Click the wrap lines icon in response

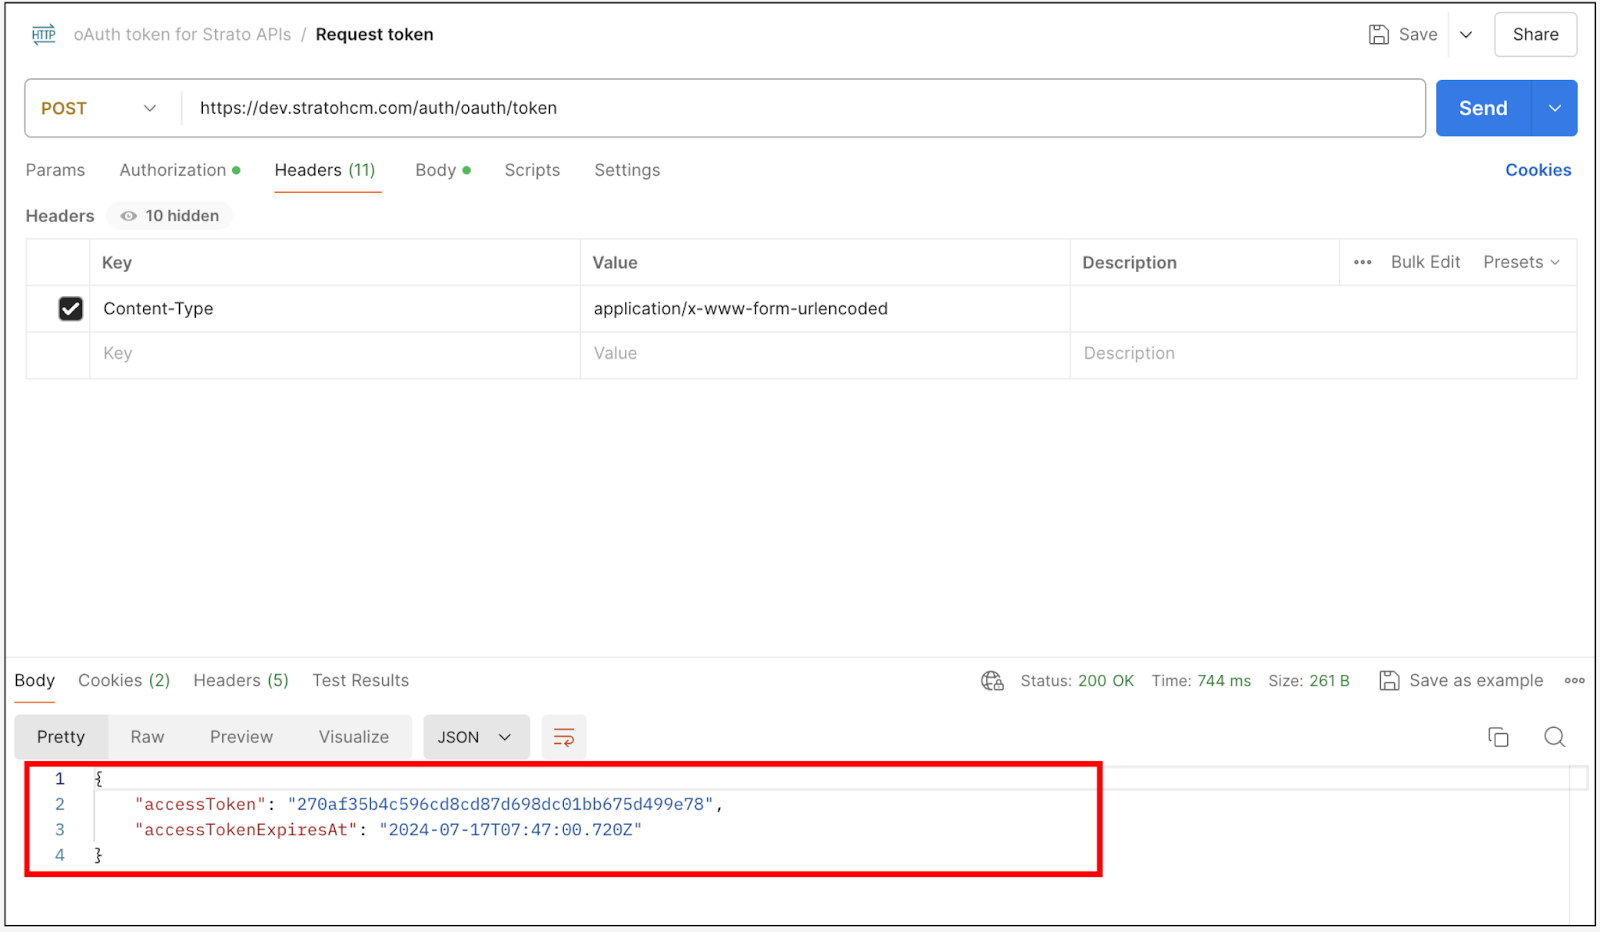click(x=564, y=737)
